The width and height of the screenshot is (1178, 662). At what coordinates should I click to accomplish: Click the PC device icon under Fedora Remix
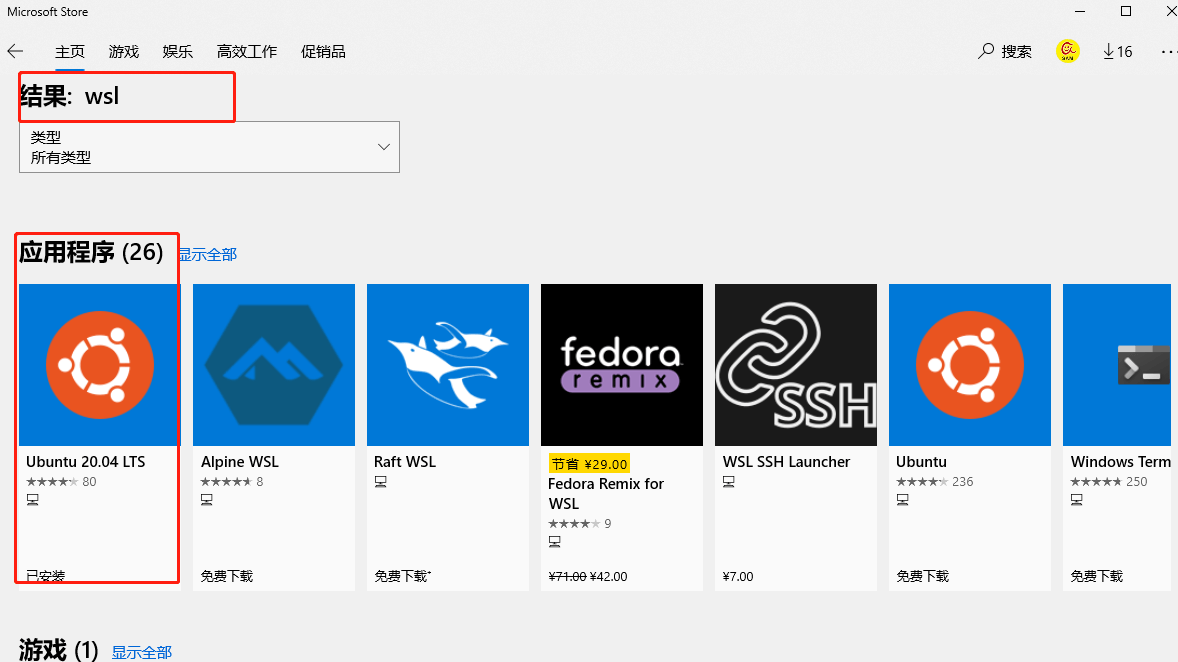tap(554, 542)
